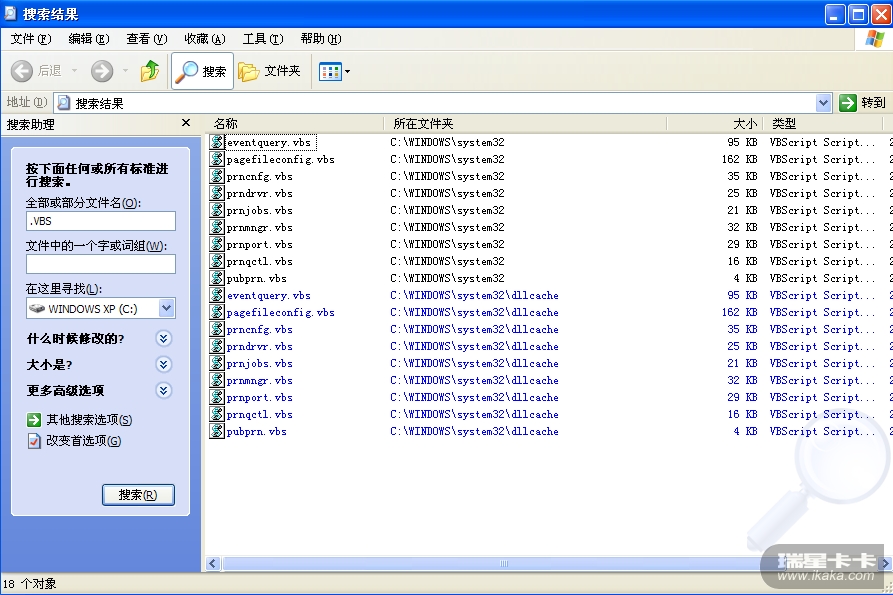
Task: Select blue pubprn.vbs dllcache file icon
Action: point(216,431)
